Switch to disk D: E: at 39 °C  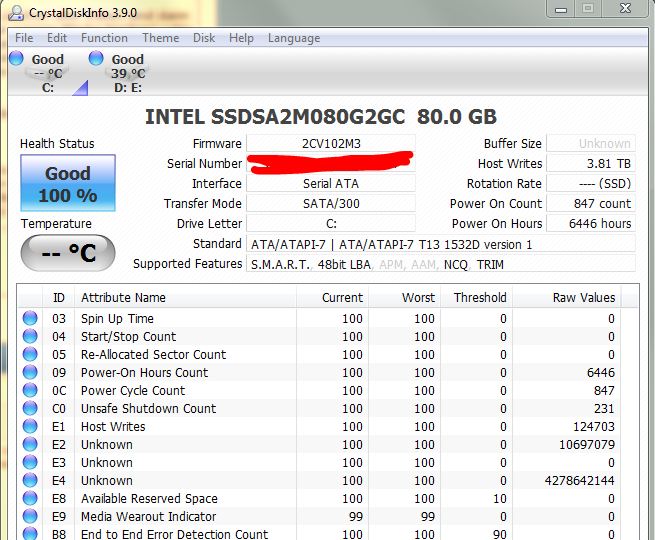(127, 73)
